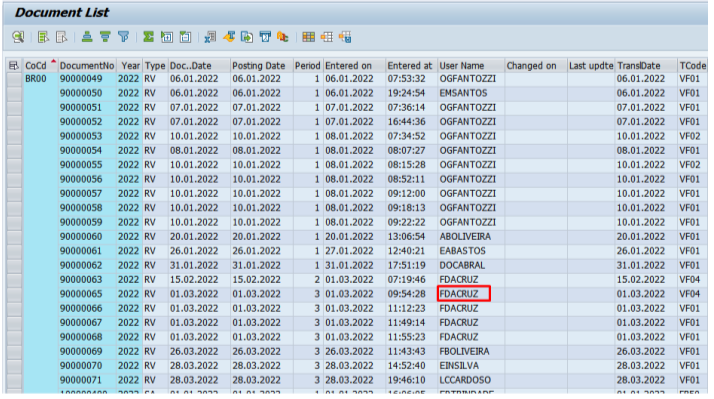714x399 pixels.
Task: Click document number 90000050
Action: click(81, 93)
